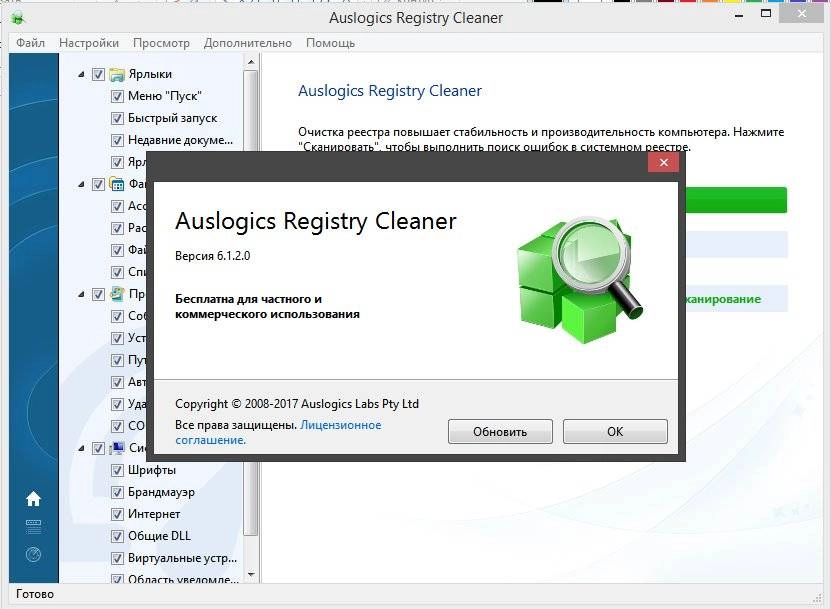Open the Помощь menu
831x609 pixels.
pos(330,43)
